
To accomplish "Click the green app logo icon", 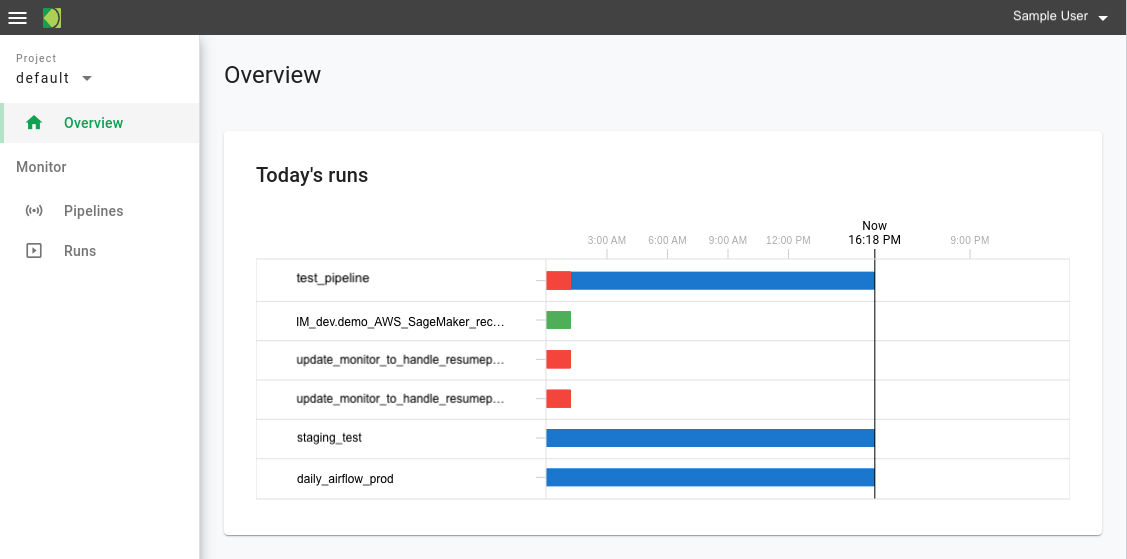I will tap(52, 18).
